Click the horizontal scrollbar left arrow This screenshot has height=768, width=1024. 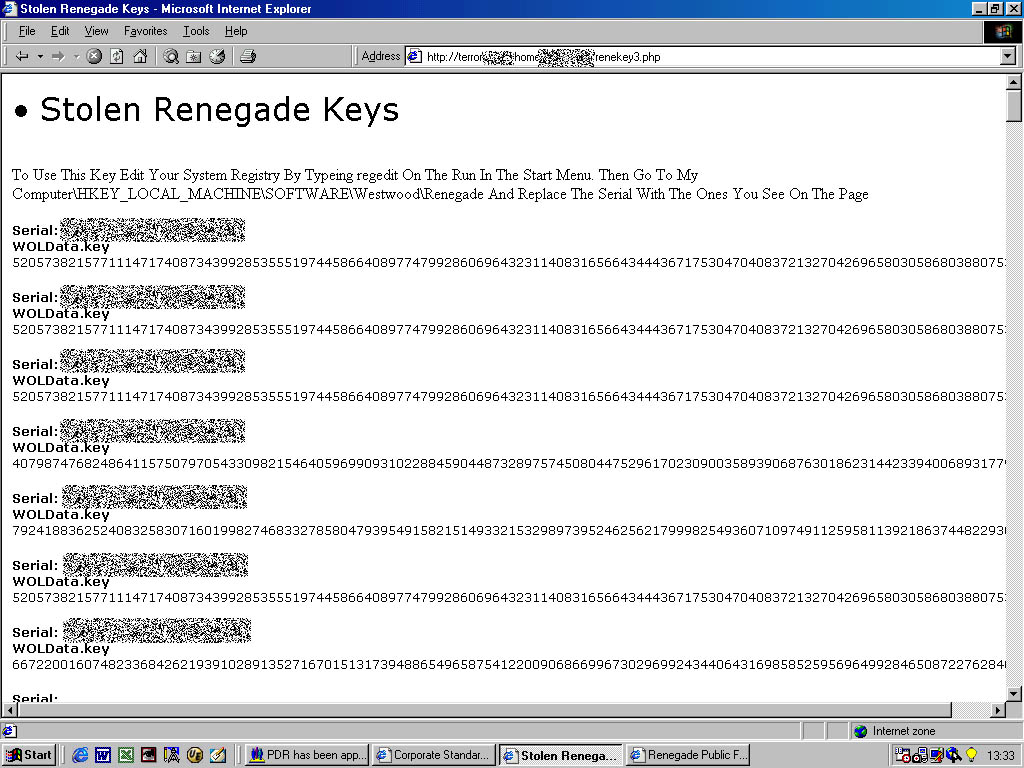[10, 709]
